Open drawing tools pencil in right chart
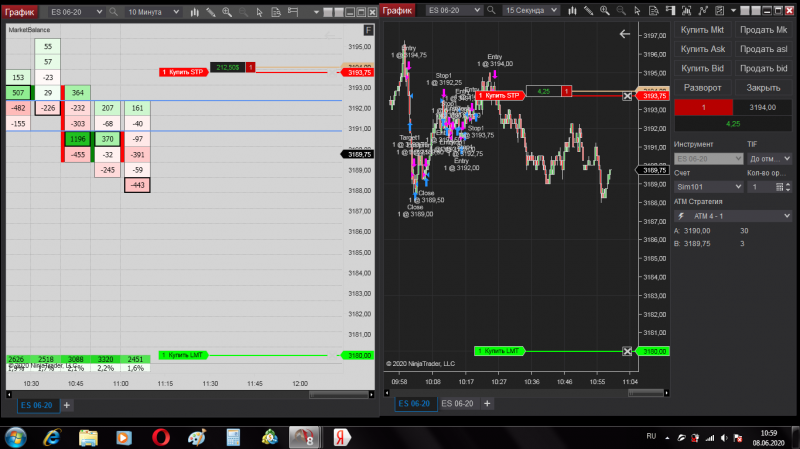Viewport: 800px width, 449px height. point(588,10)
